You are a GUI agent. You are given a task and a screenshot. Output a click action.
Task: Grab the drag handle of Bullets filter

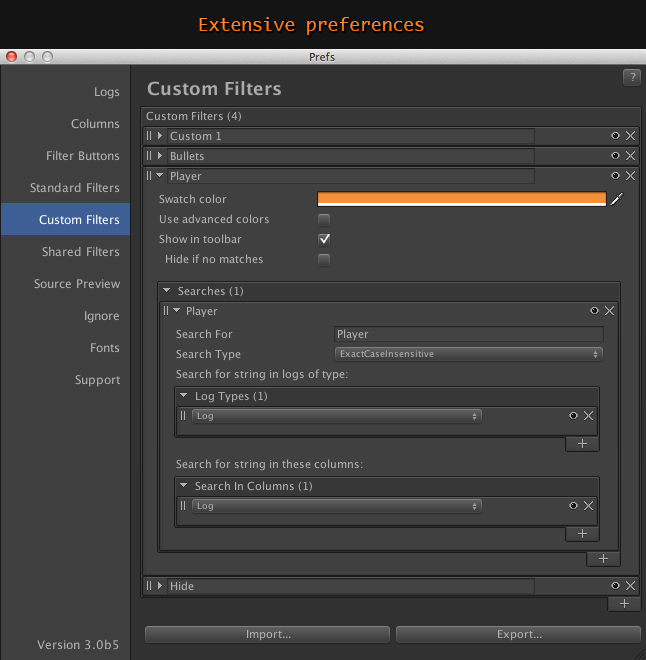click(149, 156)
